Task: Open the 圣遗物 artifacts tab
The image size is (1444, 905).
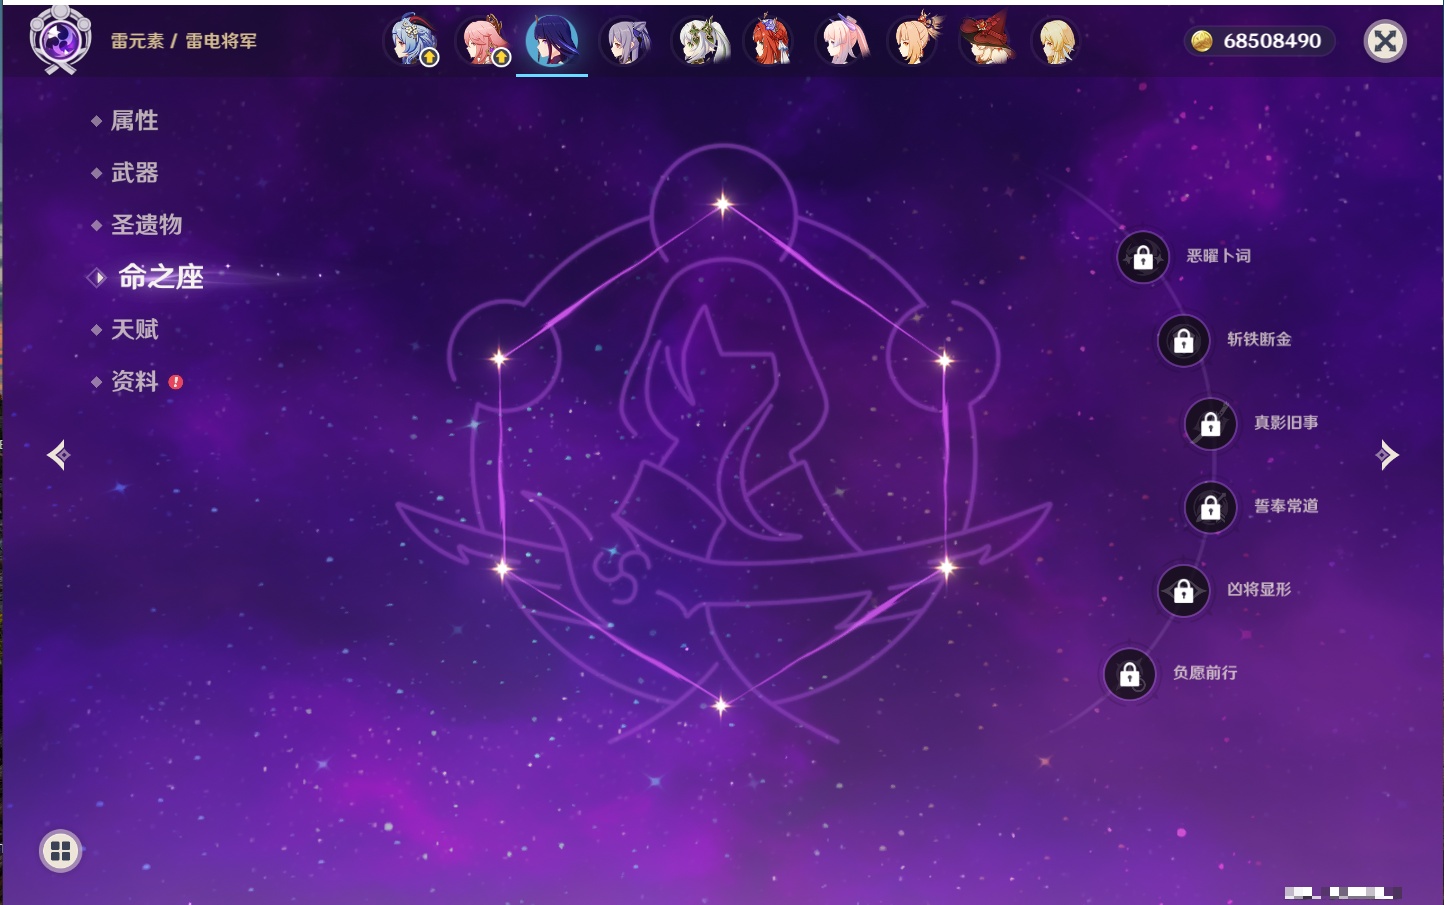Action: click(146, 225)
